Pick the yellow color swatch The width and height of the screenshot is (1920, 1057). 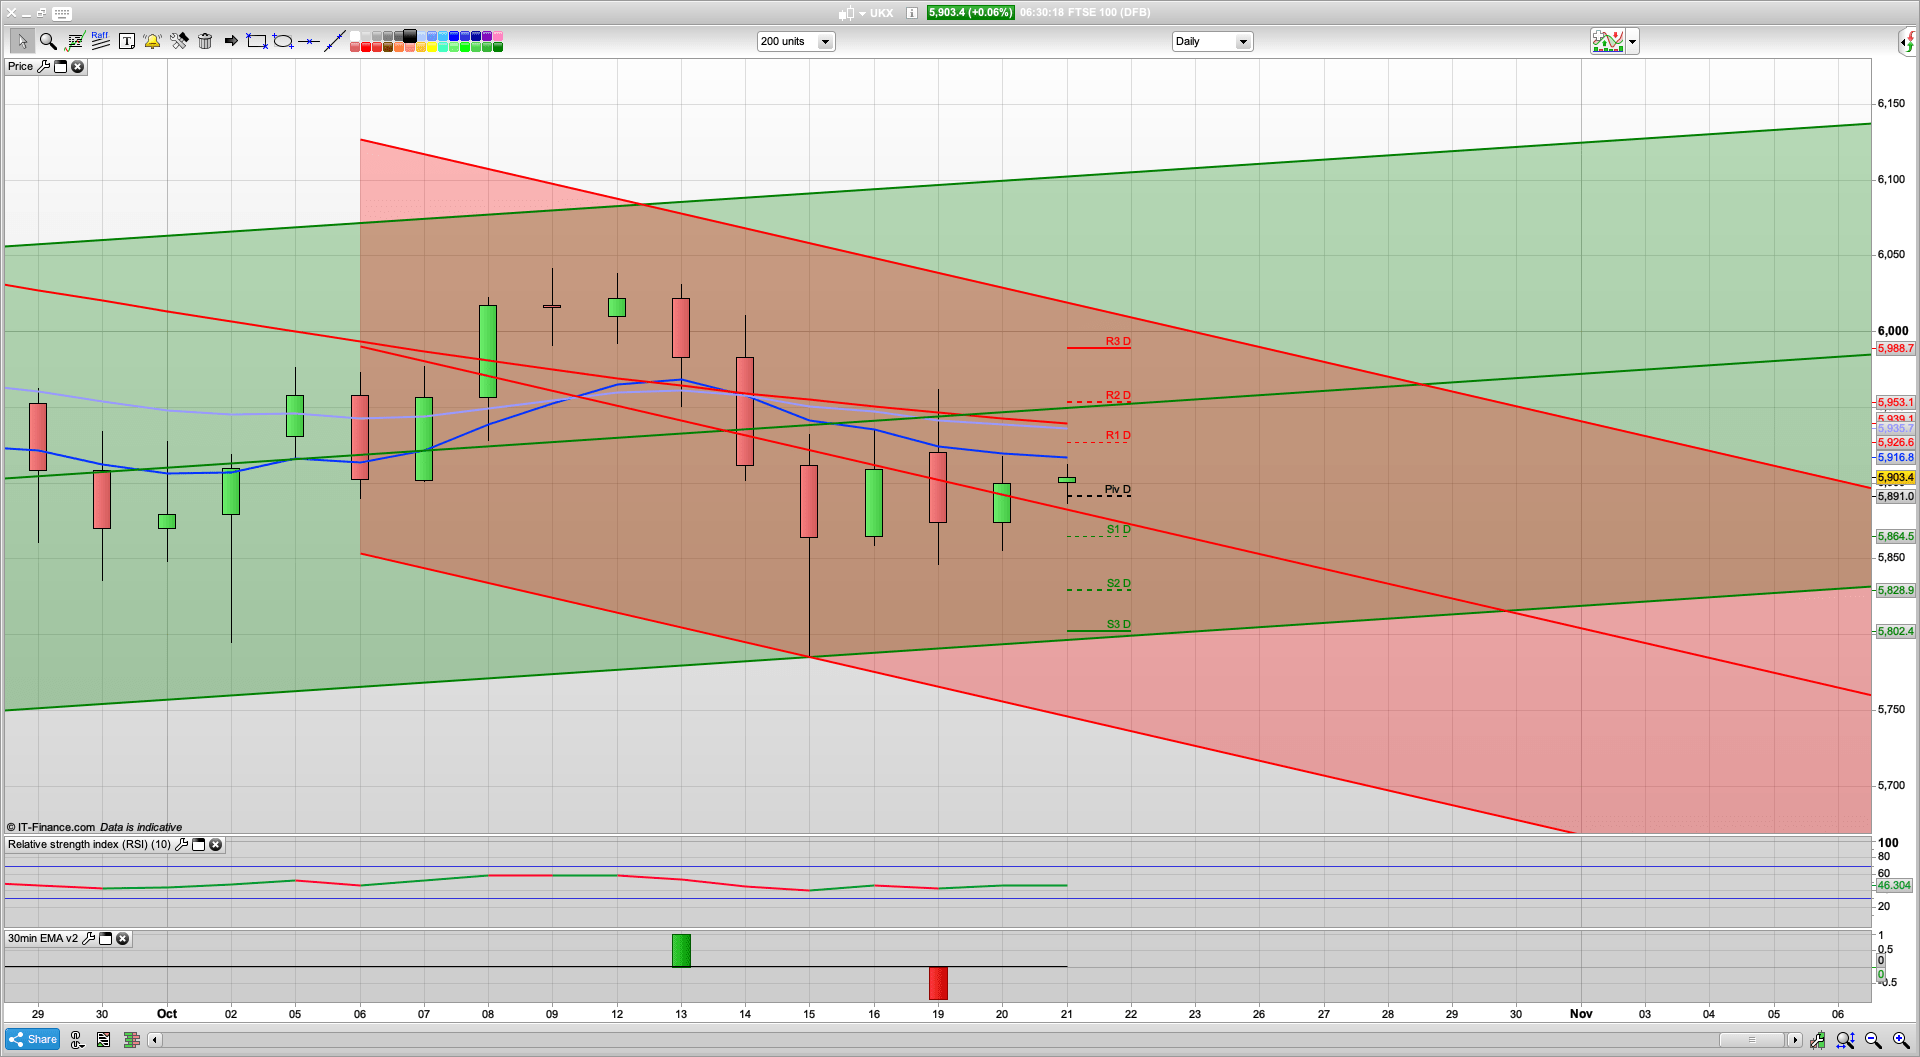point(432,47)
